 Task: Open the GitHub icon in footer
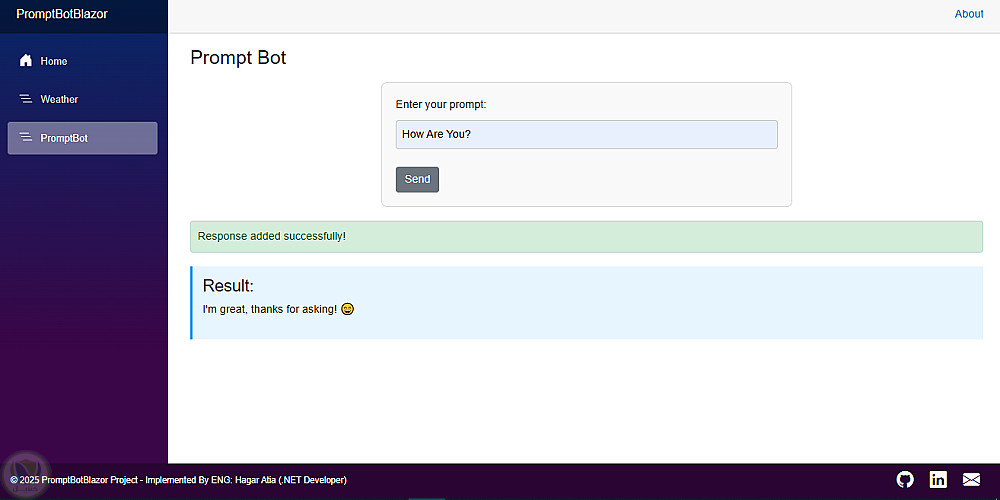click(x=905, y=480)
